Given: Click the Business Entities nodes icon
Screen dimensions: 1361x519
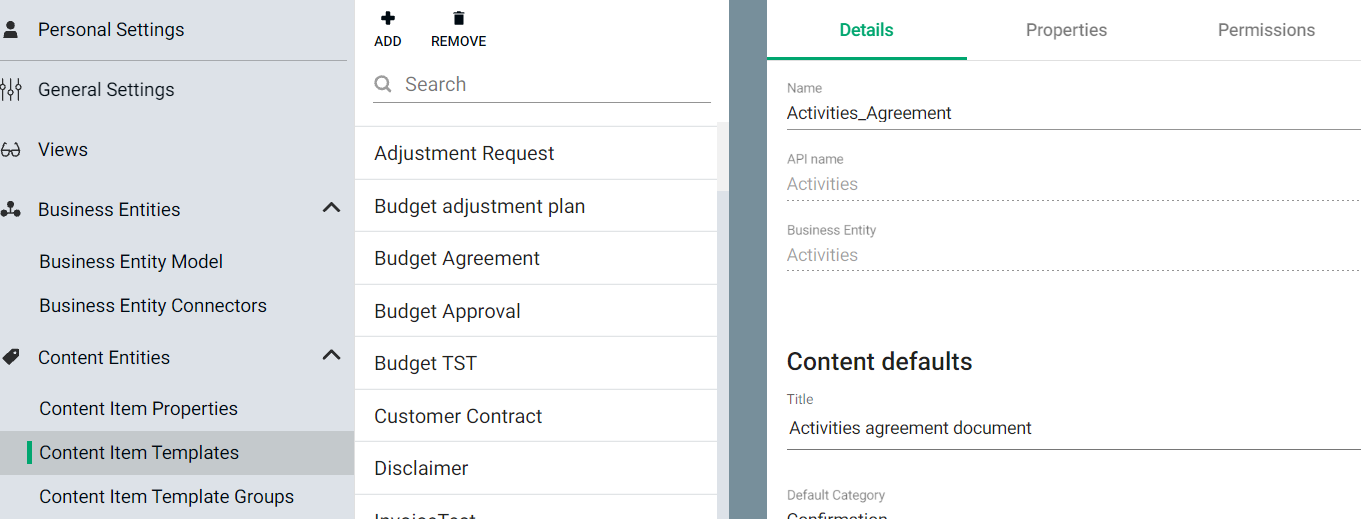Looking at the screenshot, I should (x=11, y=210).
